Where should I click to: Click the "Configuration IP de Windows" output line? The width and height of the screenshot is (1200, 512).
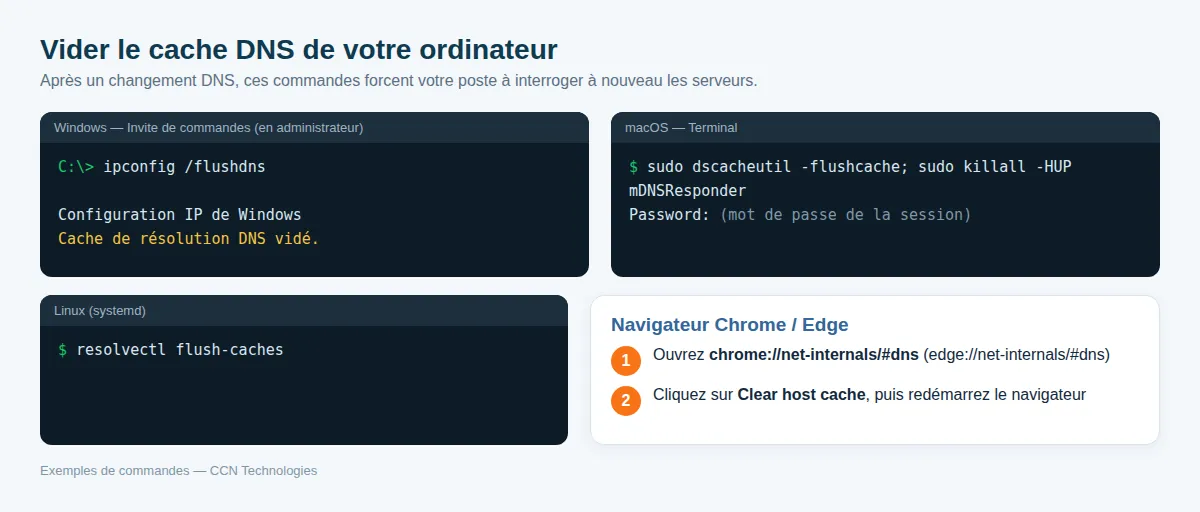[x=180, y=214]
